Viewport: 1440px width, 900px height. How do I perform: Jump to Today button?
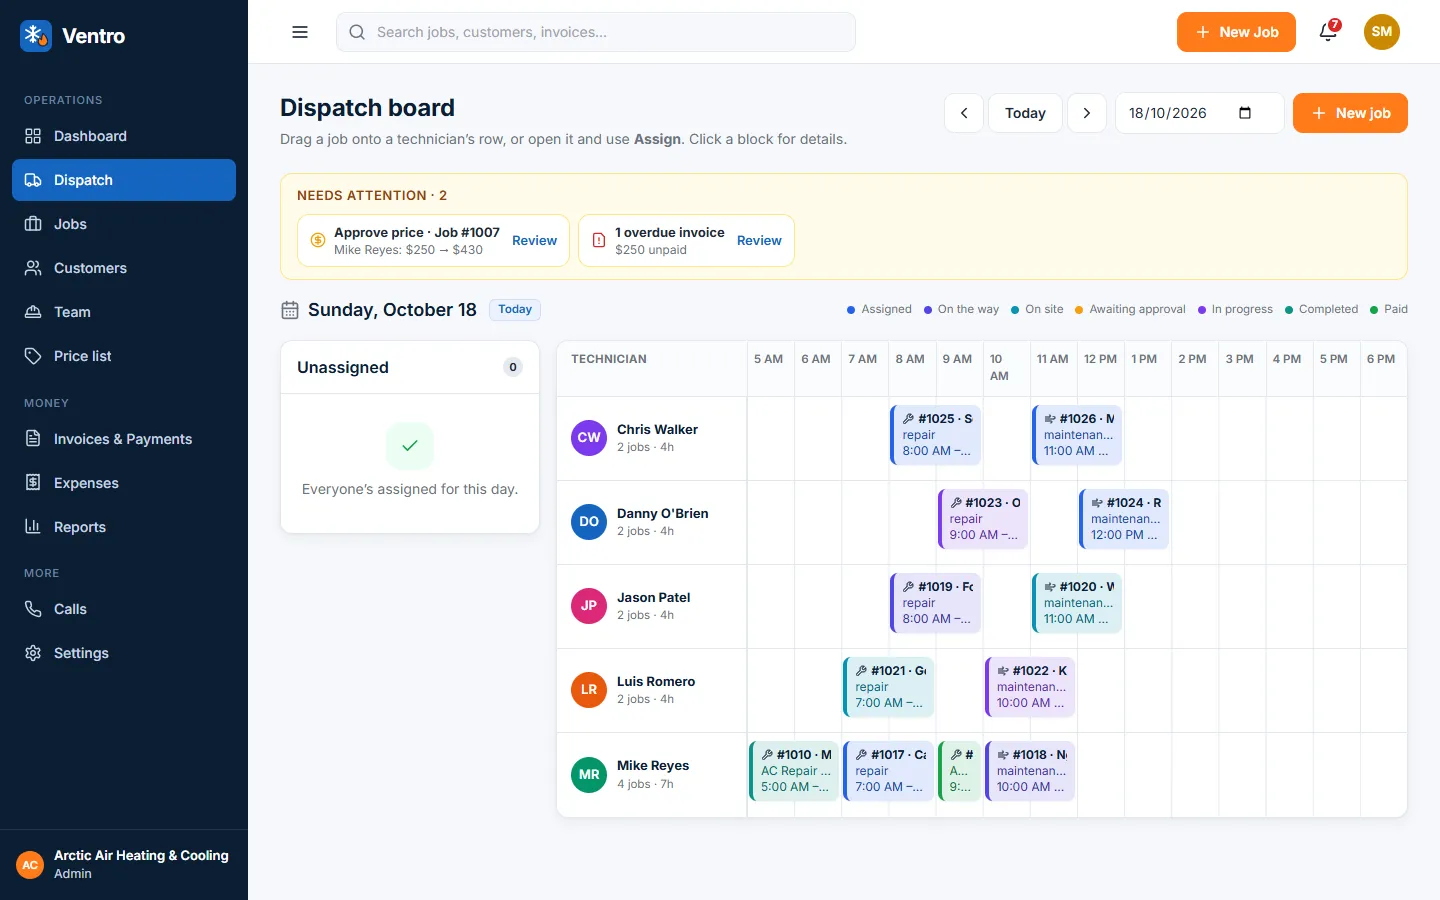[x=1025, y=113]
